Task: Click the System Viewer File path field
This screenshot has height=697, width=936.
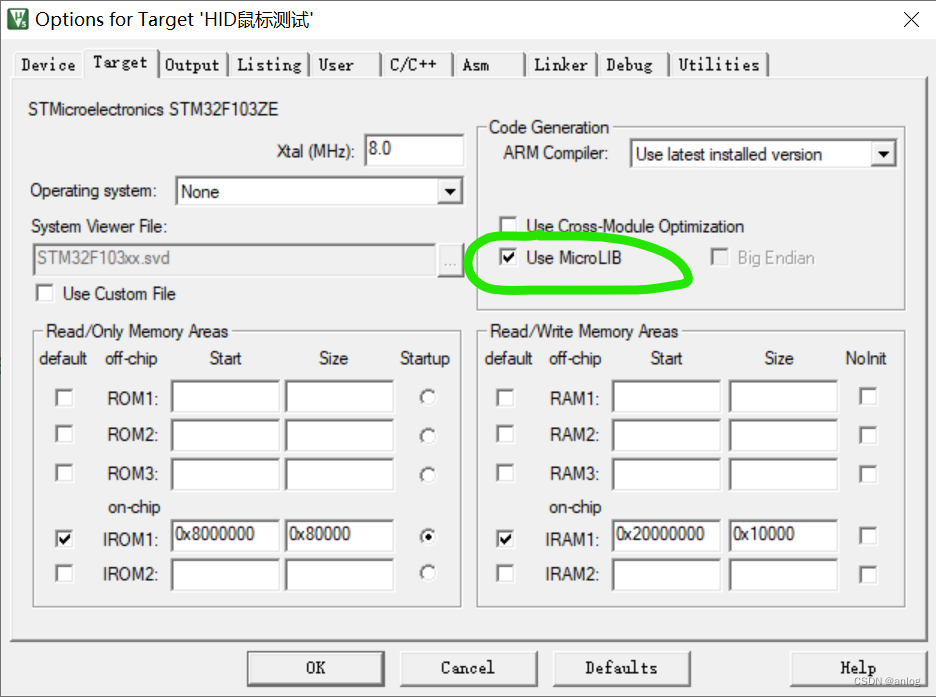Action: click(234, 259)
